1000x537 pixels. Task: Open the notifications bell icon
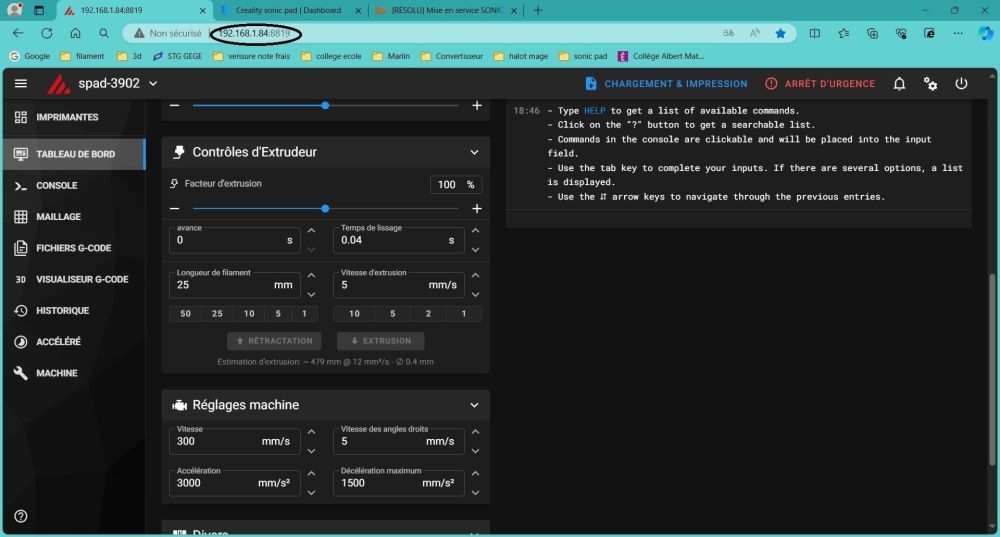(899, 84)
